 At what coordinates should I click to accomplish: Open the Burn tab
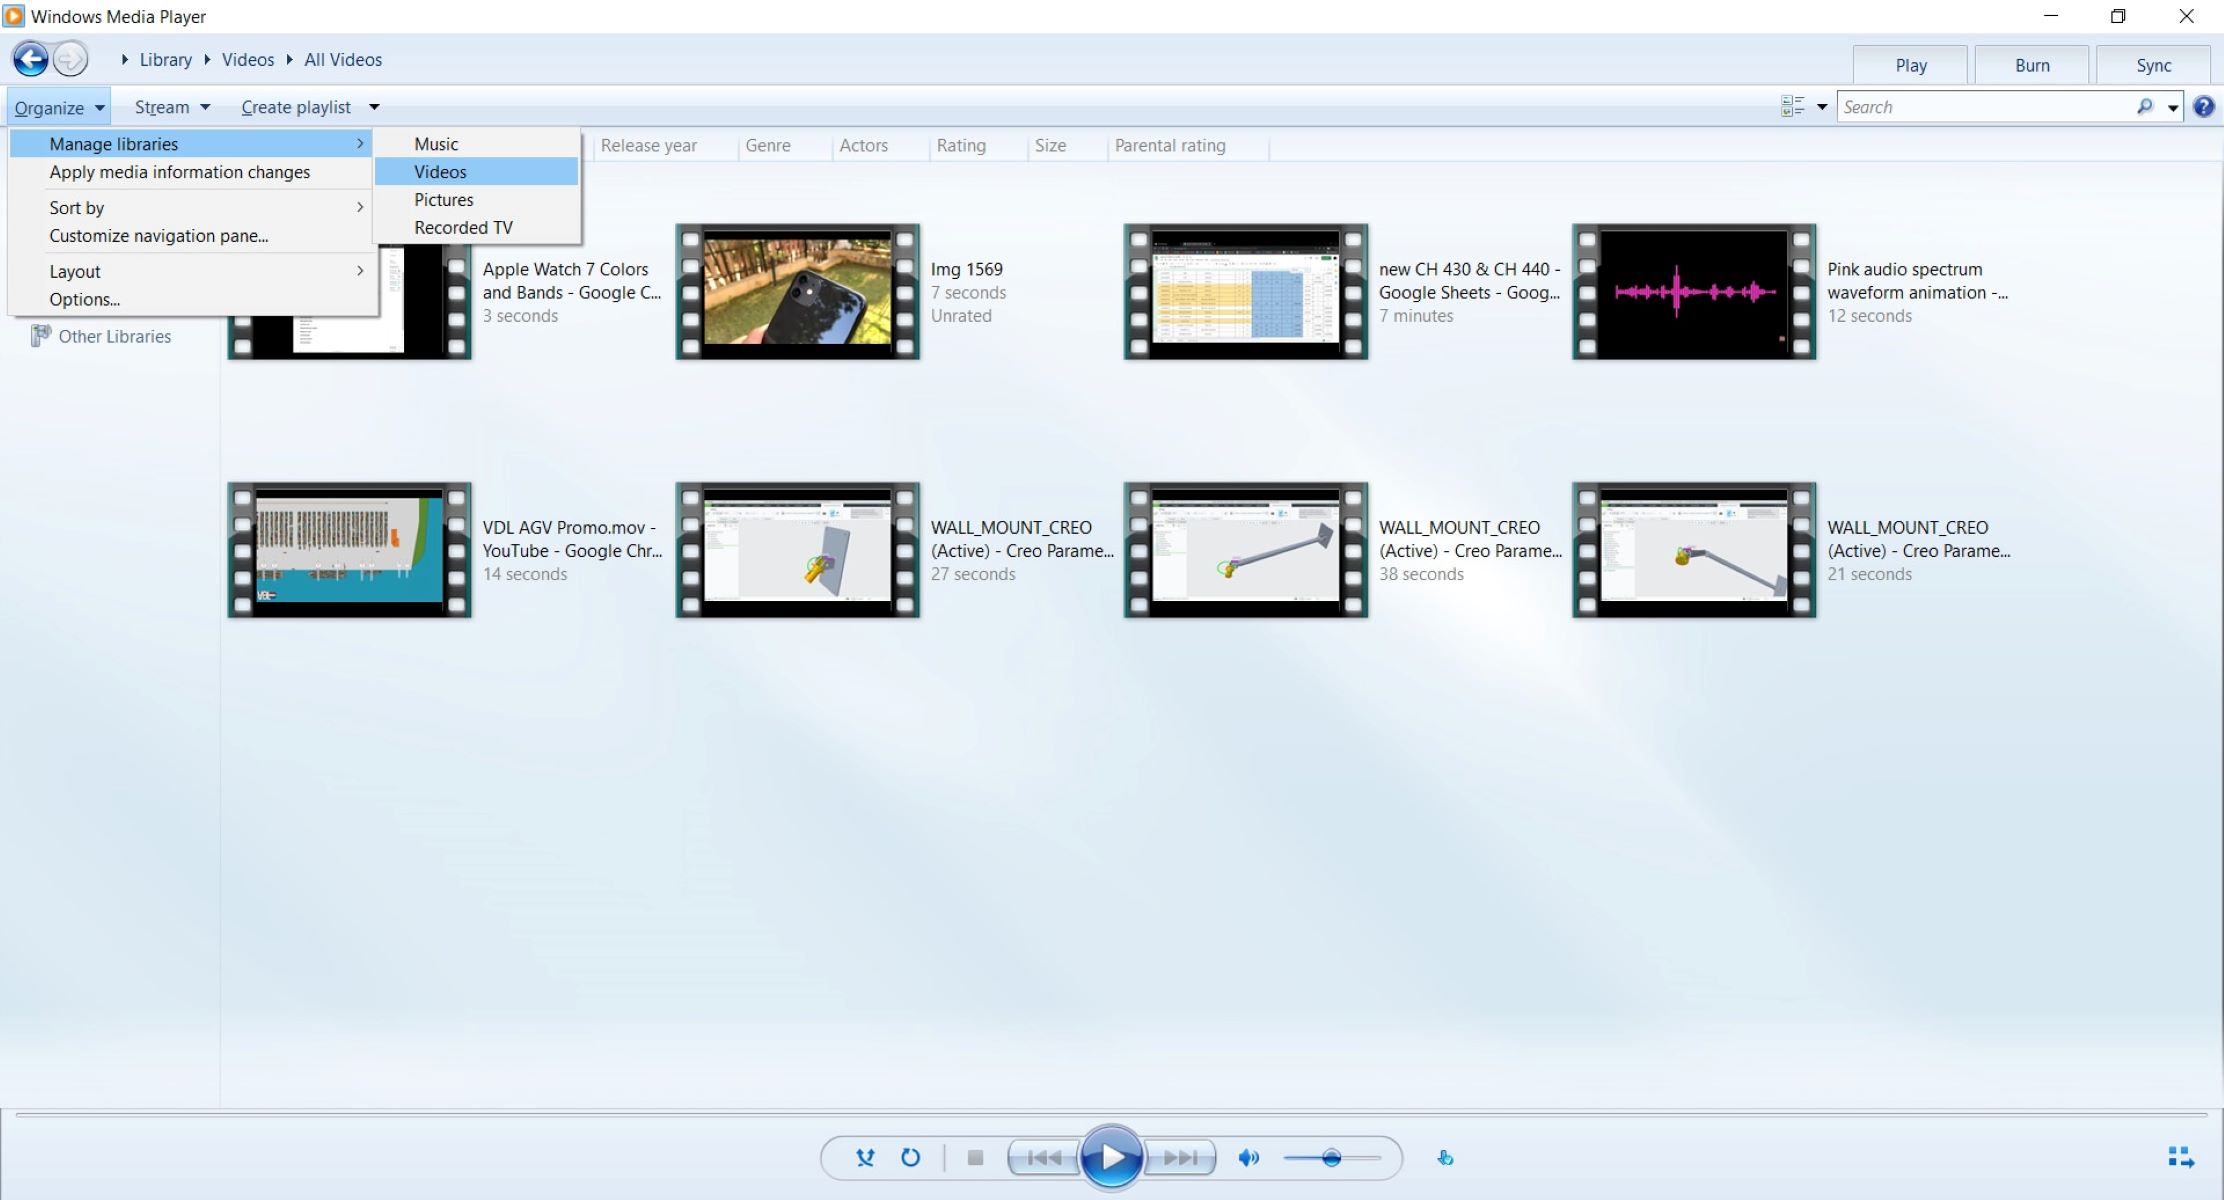click(2031, 65)
